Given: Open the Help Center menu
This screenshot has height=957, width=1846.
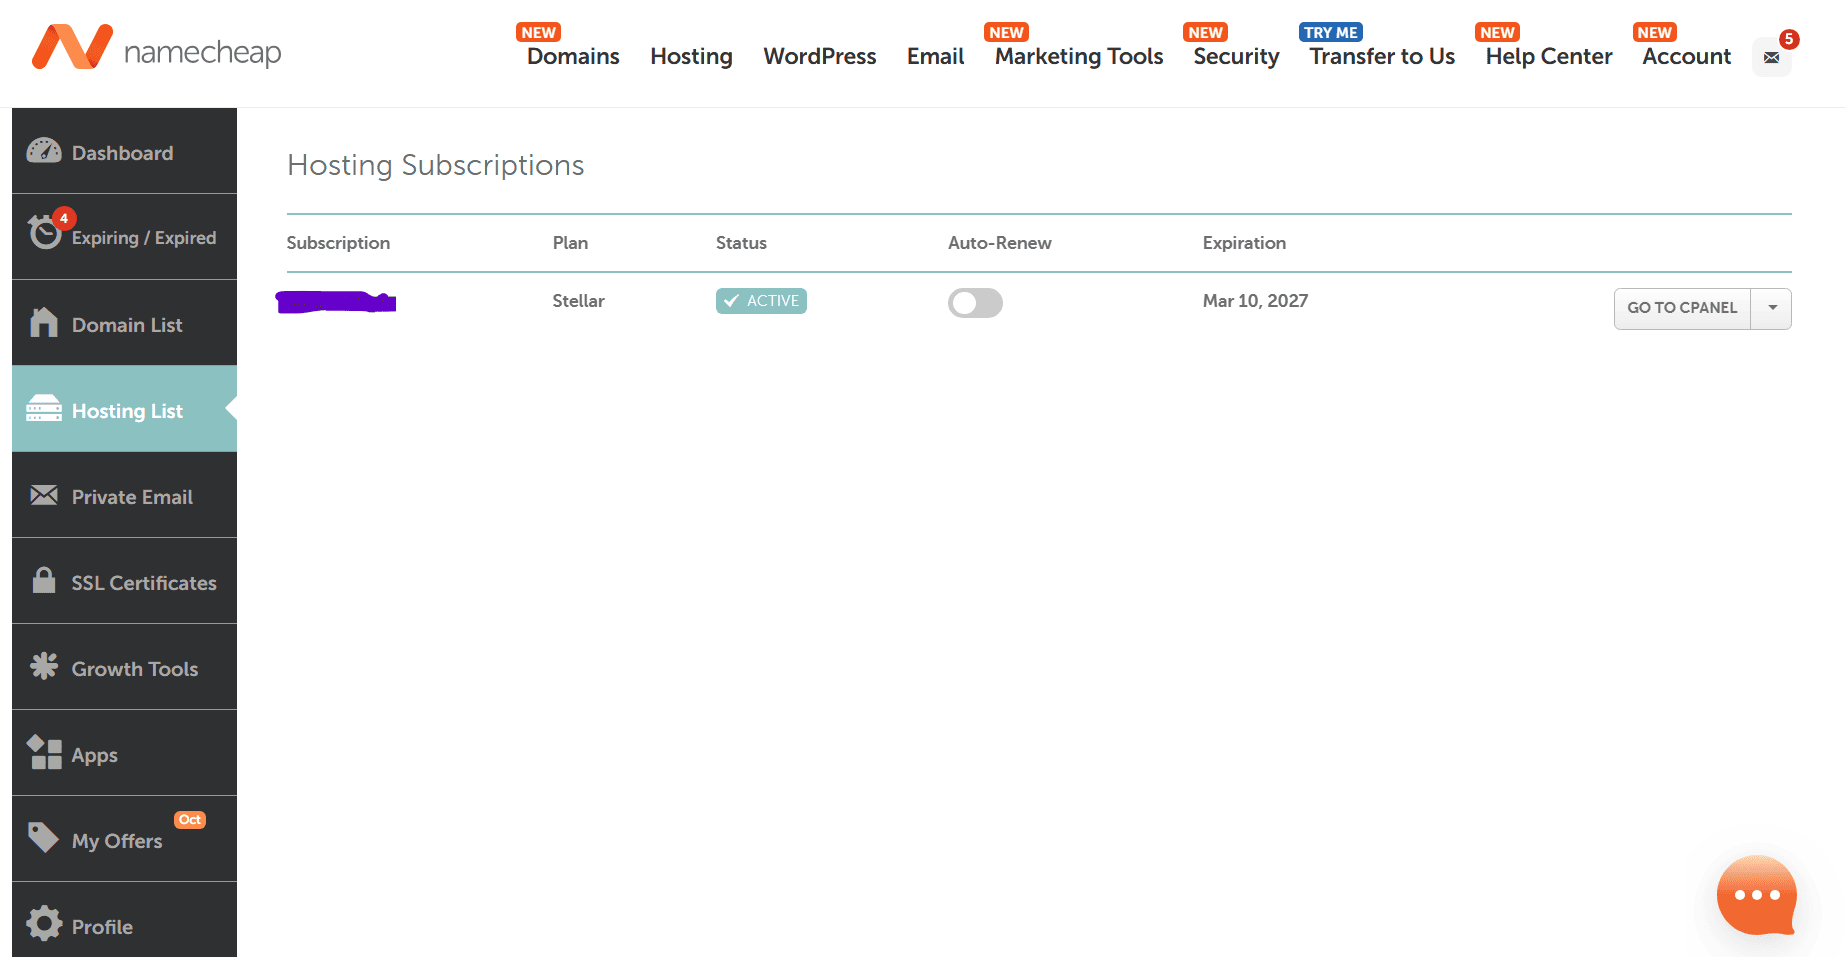Looking at the screenshot, I should pos(1549,56).
